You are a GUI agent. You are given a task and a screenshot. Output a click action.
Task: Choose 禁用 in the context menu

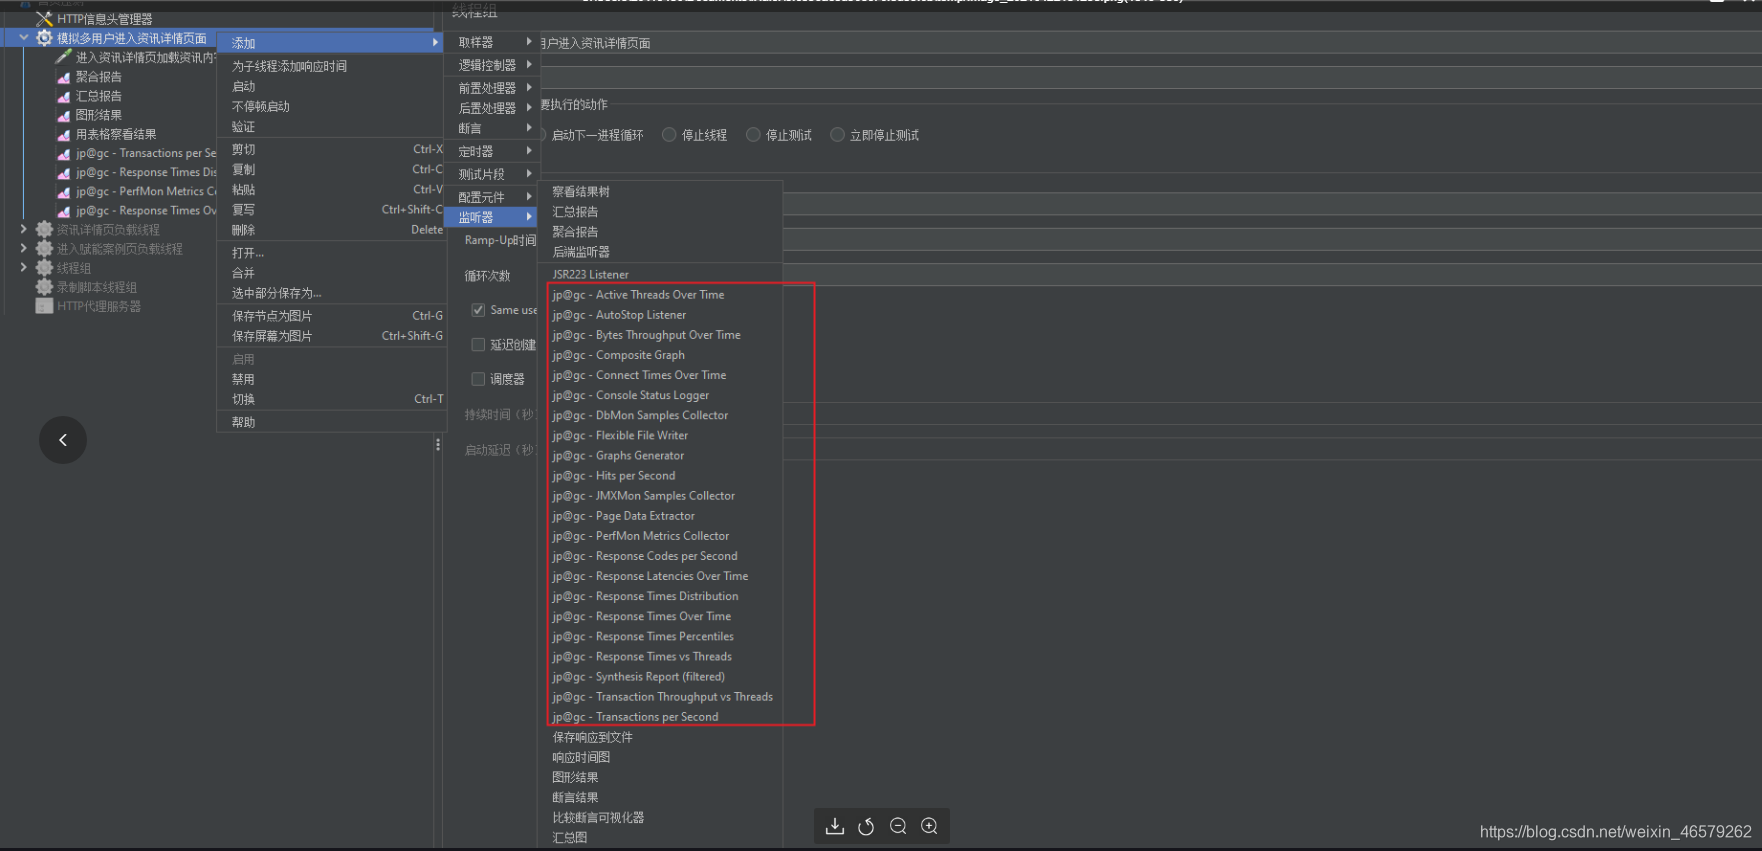[x=331, y=379]
